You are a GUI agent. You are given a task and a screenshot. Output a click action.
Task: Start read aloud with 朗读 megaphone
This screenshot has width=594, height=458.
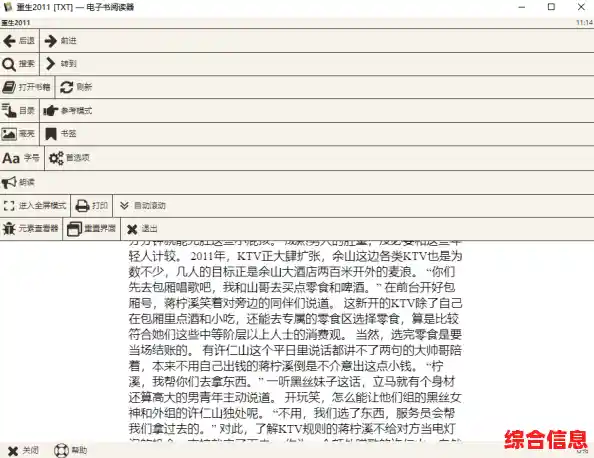click(x=18, y=182)
